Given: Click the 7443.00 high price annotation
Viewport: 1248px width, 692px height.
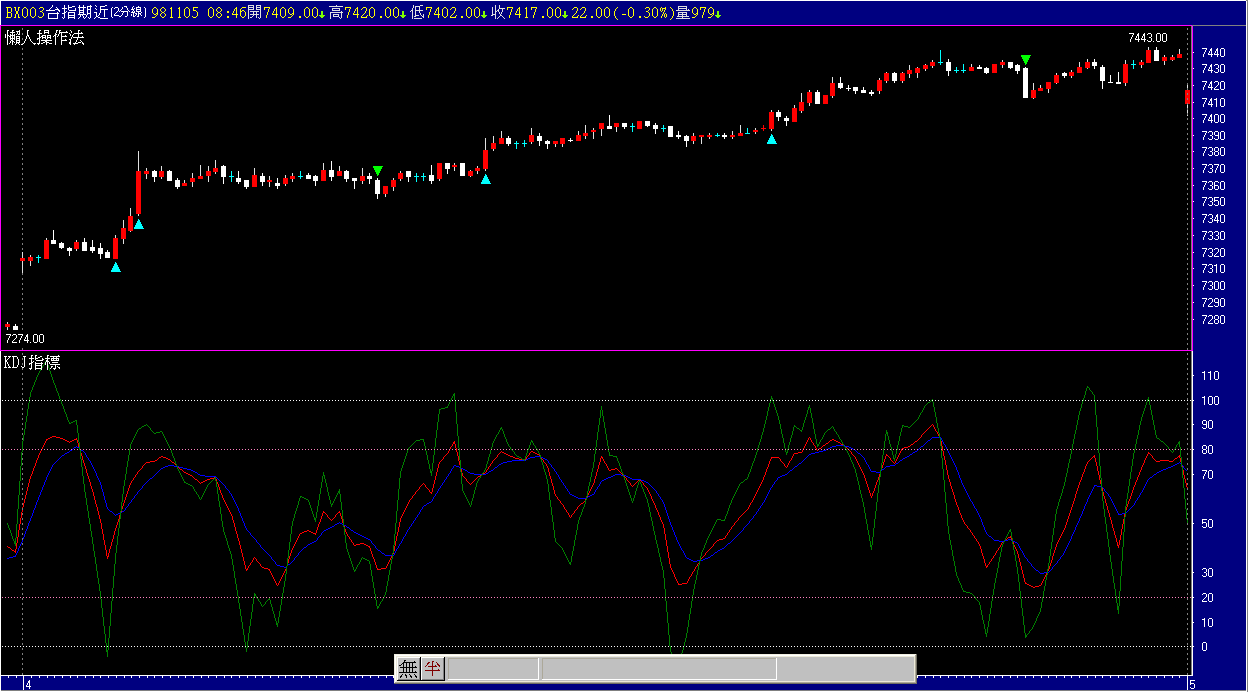Looking at the screenshot, I should pyautogui.click(x=1148, y=37).
